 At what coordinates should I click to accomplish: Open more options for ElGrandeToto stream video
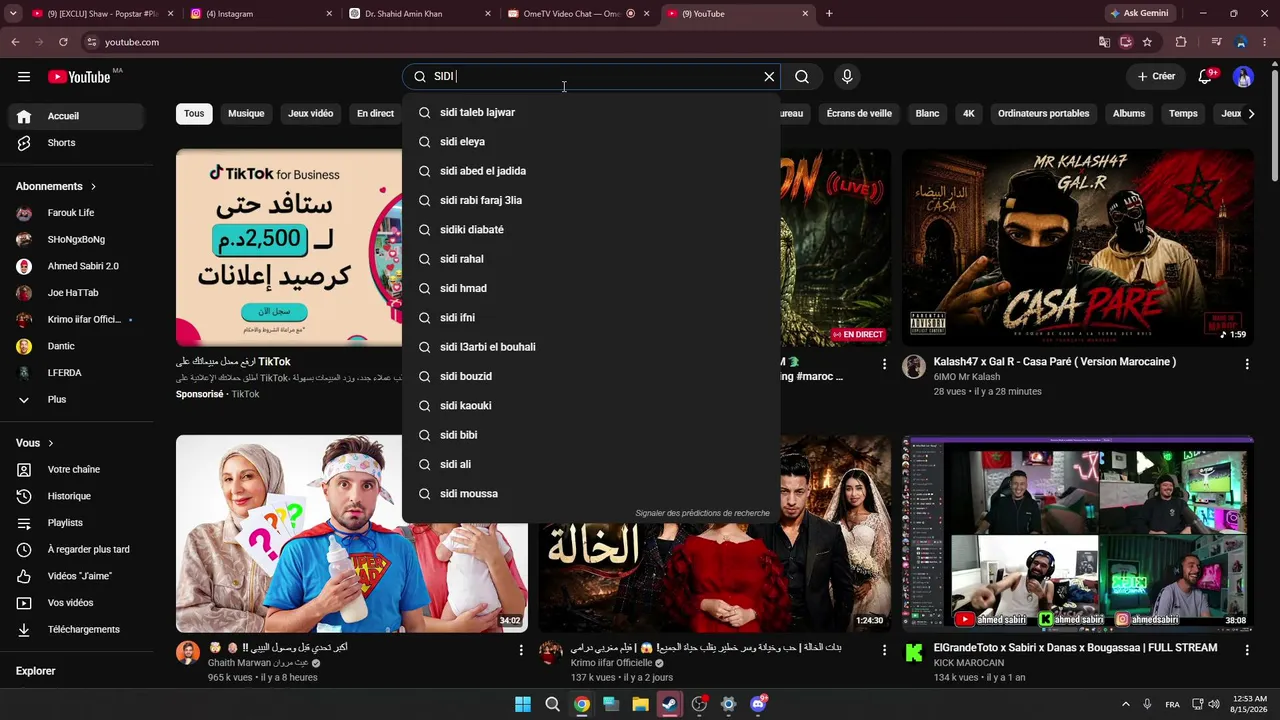point(1247,650)
